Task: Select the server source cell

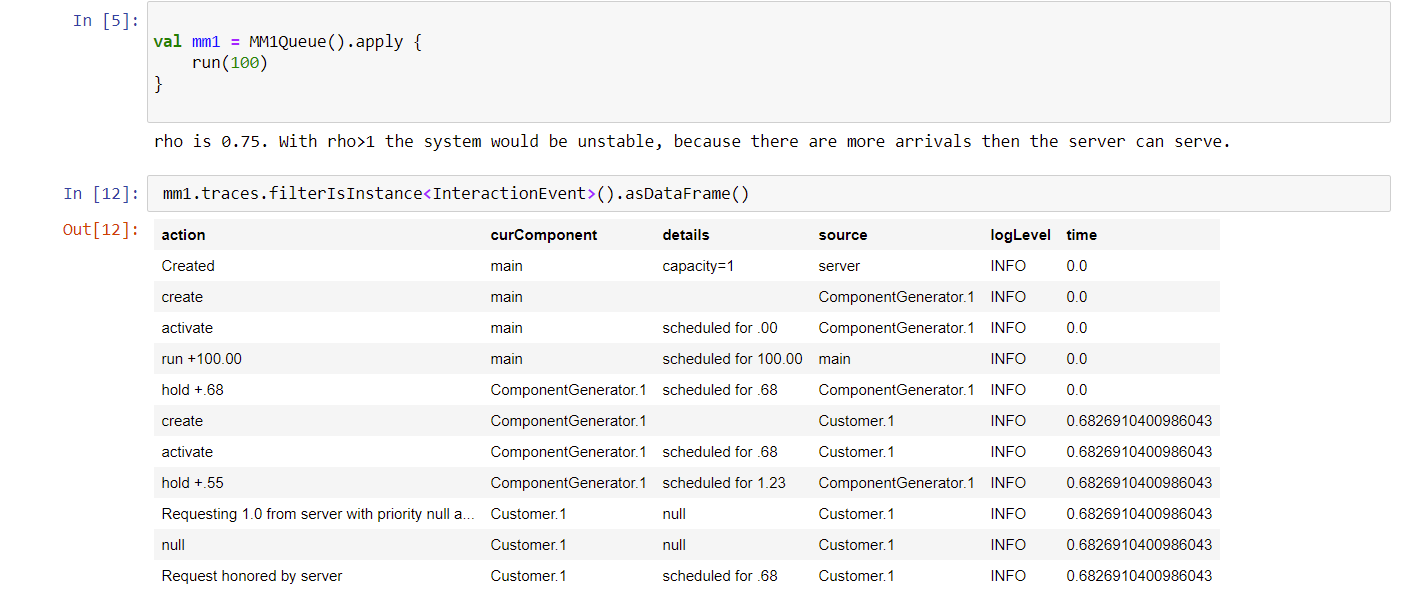Action: point(839,266)
